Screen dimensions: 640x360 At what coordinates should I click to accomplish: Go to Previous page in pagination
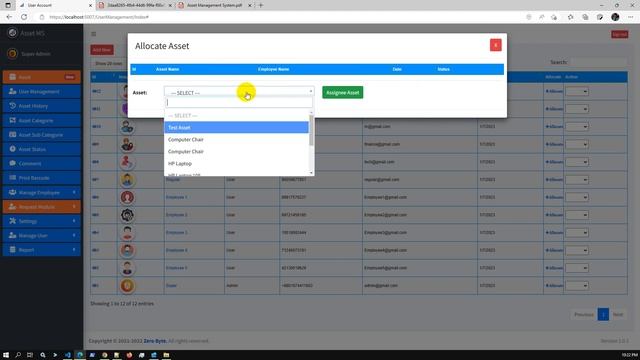pos(584,314)
